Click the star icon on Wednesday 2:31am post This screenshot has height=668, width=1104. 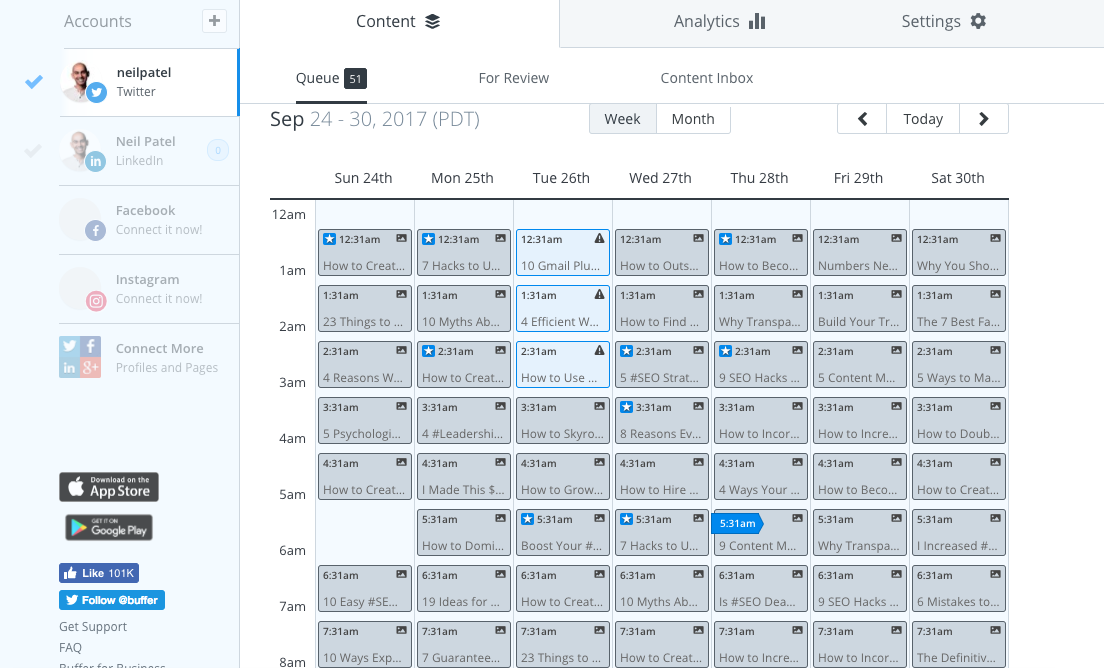[627, 351]
